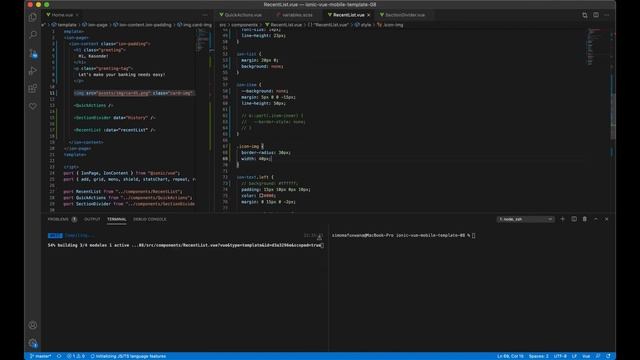Click the build progress line in left terminal
The height and width of the screenshot is (360, 640).
[186, 245]
